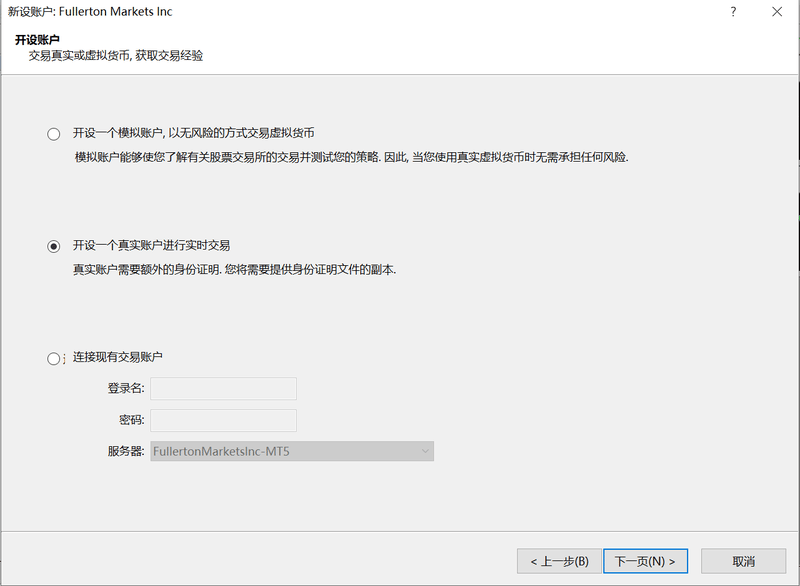The image size is (800, 586).
Task: Focus the 密码 password field
Action: 223,420
